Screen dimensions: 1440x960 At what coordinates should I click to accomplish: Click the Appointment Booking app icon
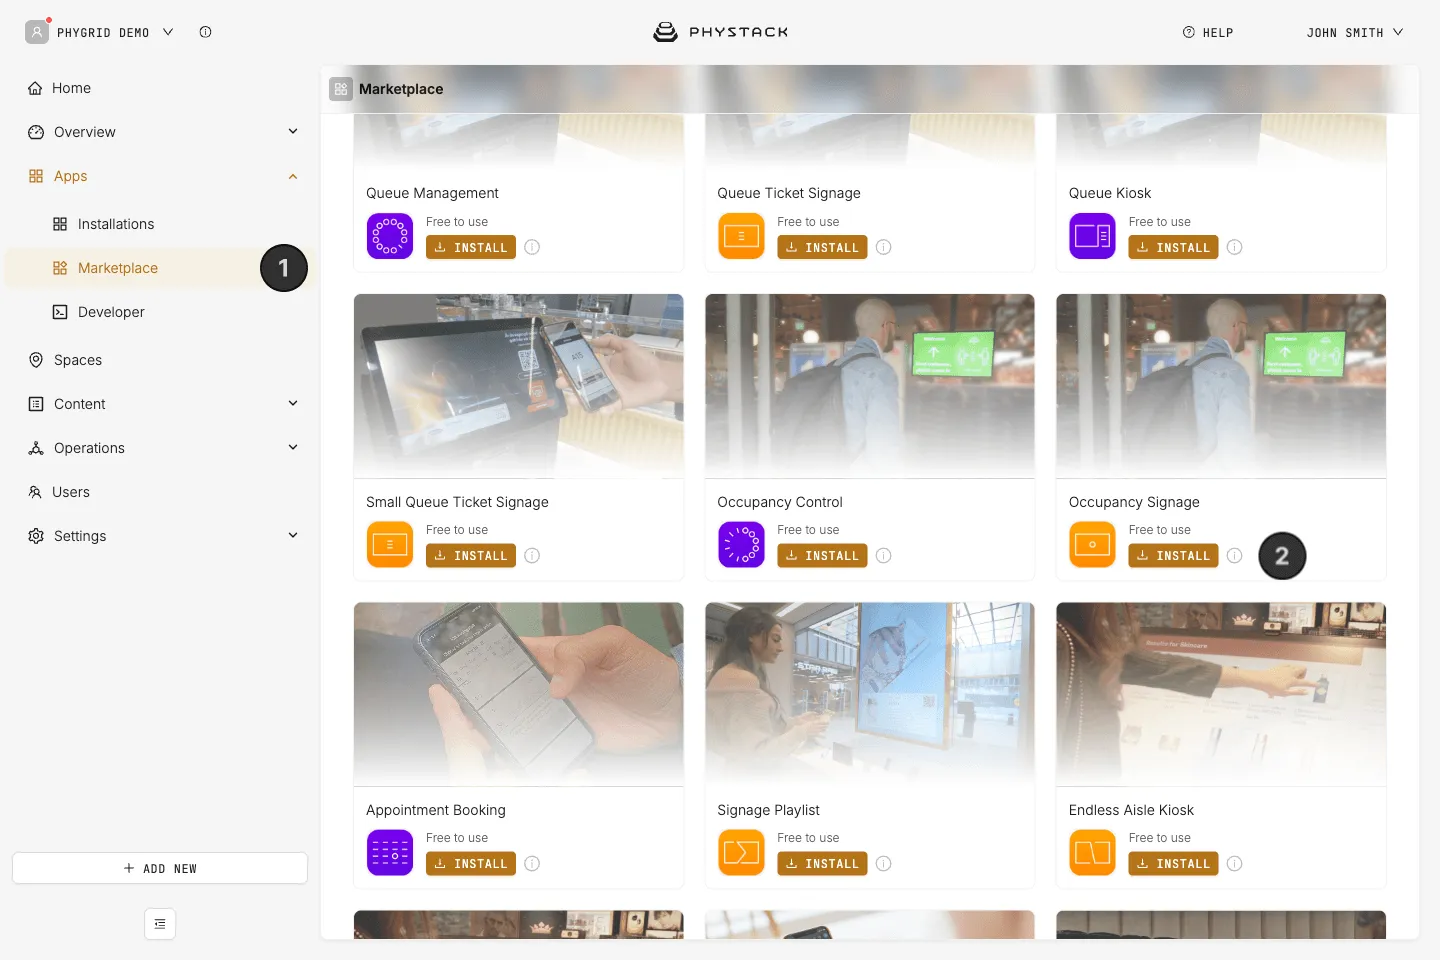(390, 852)
